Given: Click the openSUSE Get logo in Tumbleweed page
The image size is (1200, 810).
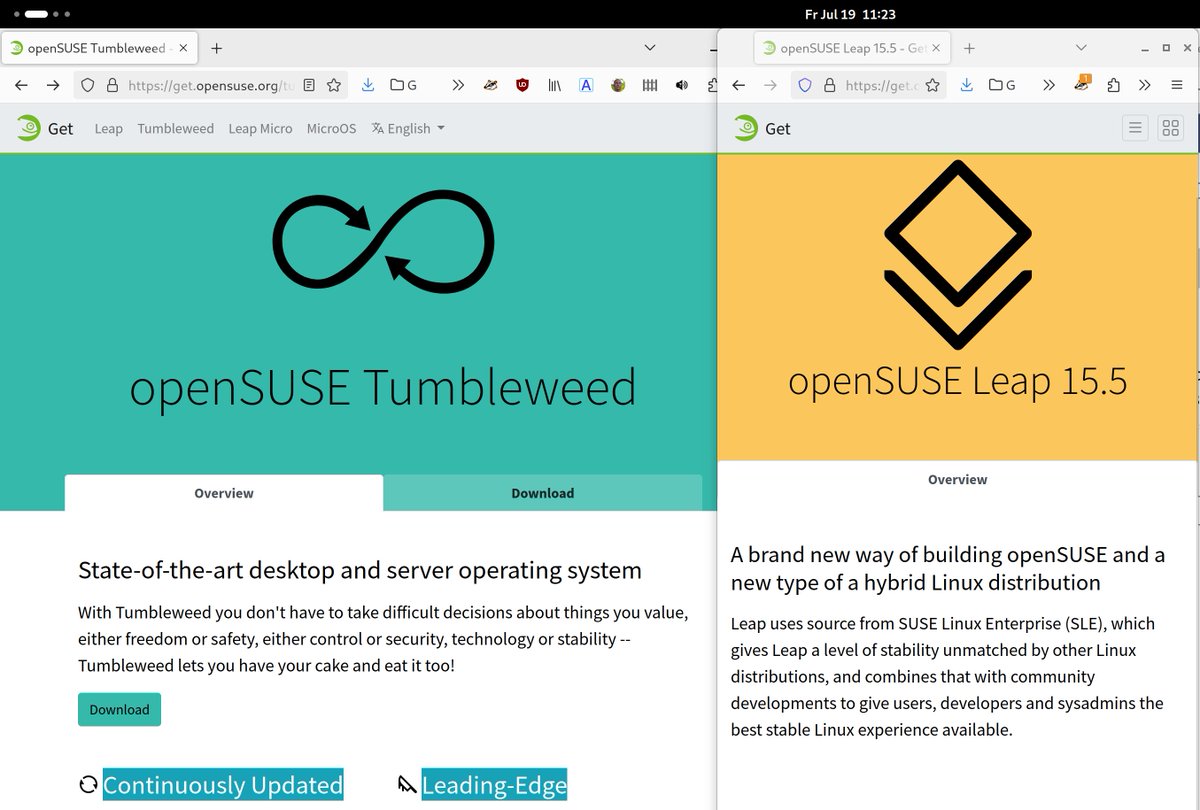Looking at the screenshot, I should (44, 128).
